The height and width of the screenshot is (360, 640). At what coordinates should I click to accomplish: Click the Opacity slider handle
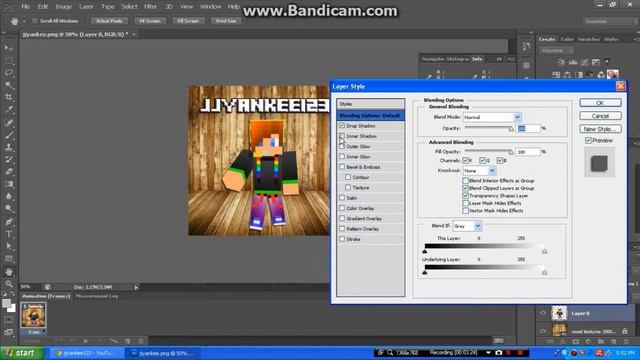point(511,129)
